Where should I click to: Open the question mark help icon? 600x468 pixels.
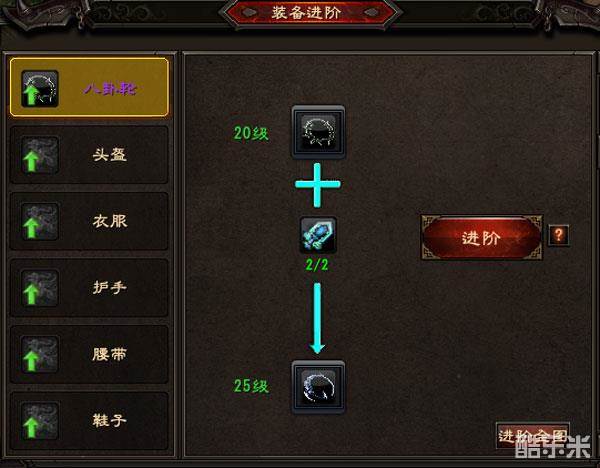tap(558, 235)
